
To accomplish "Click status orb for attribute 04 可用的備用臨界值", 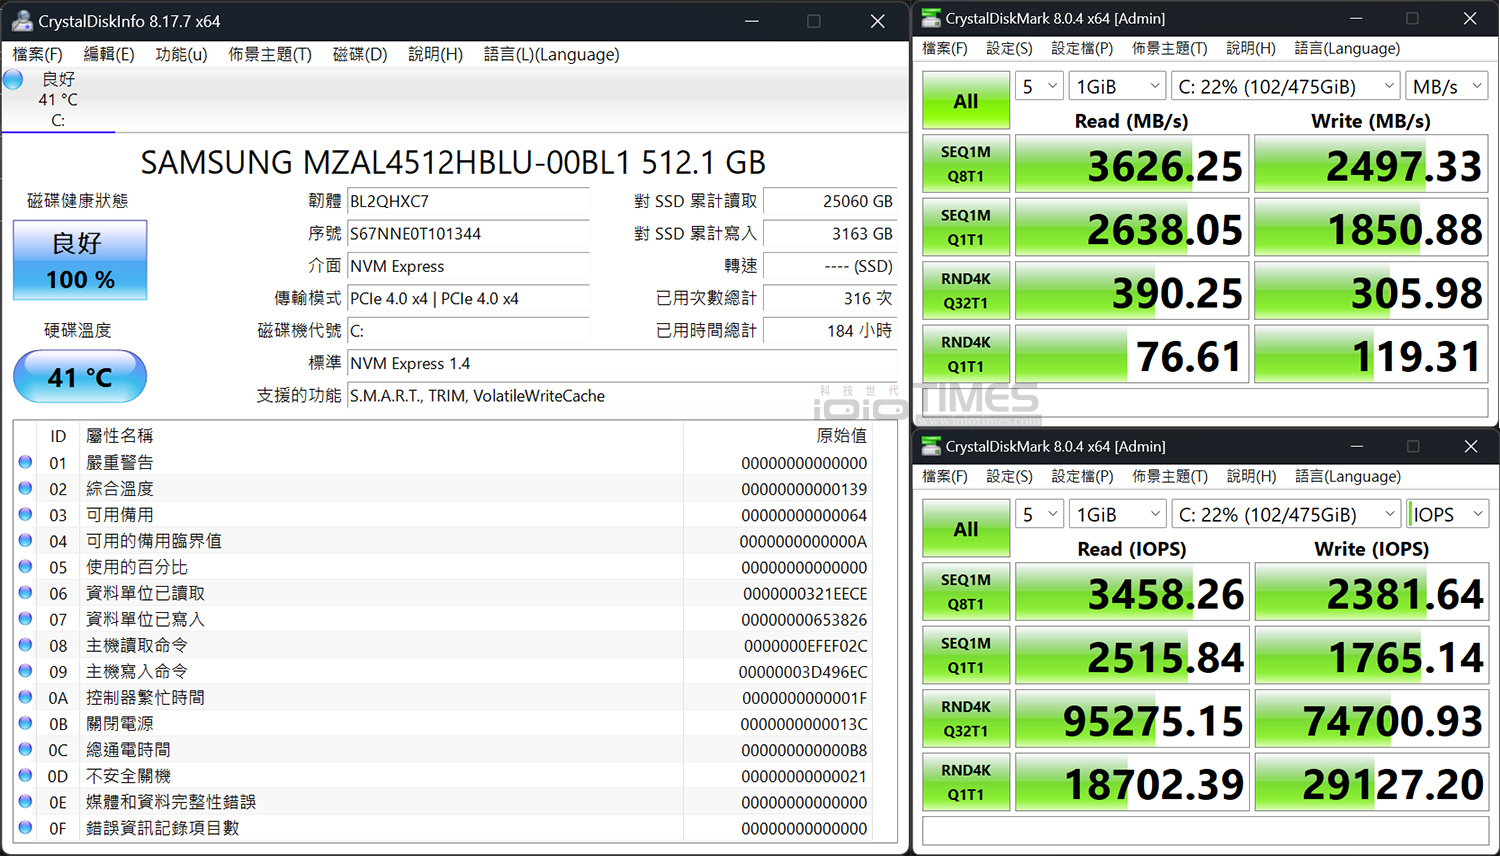I will coord(25,540).
